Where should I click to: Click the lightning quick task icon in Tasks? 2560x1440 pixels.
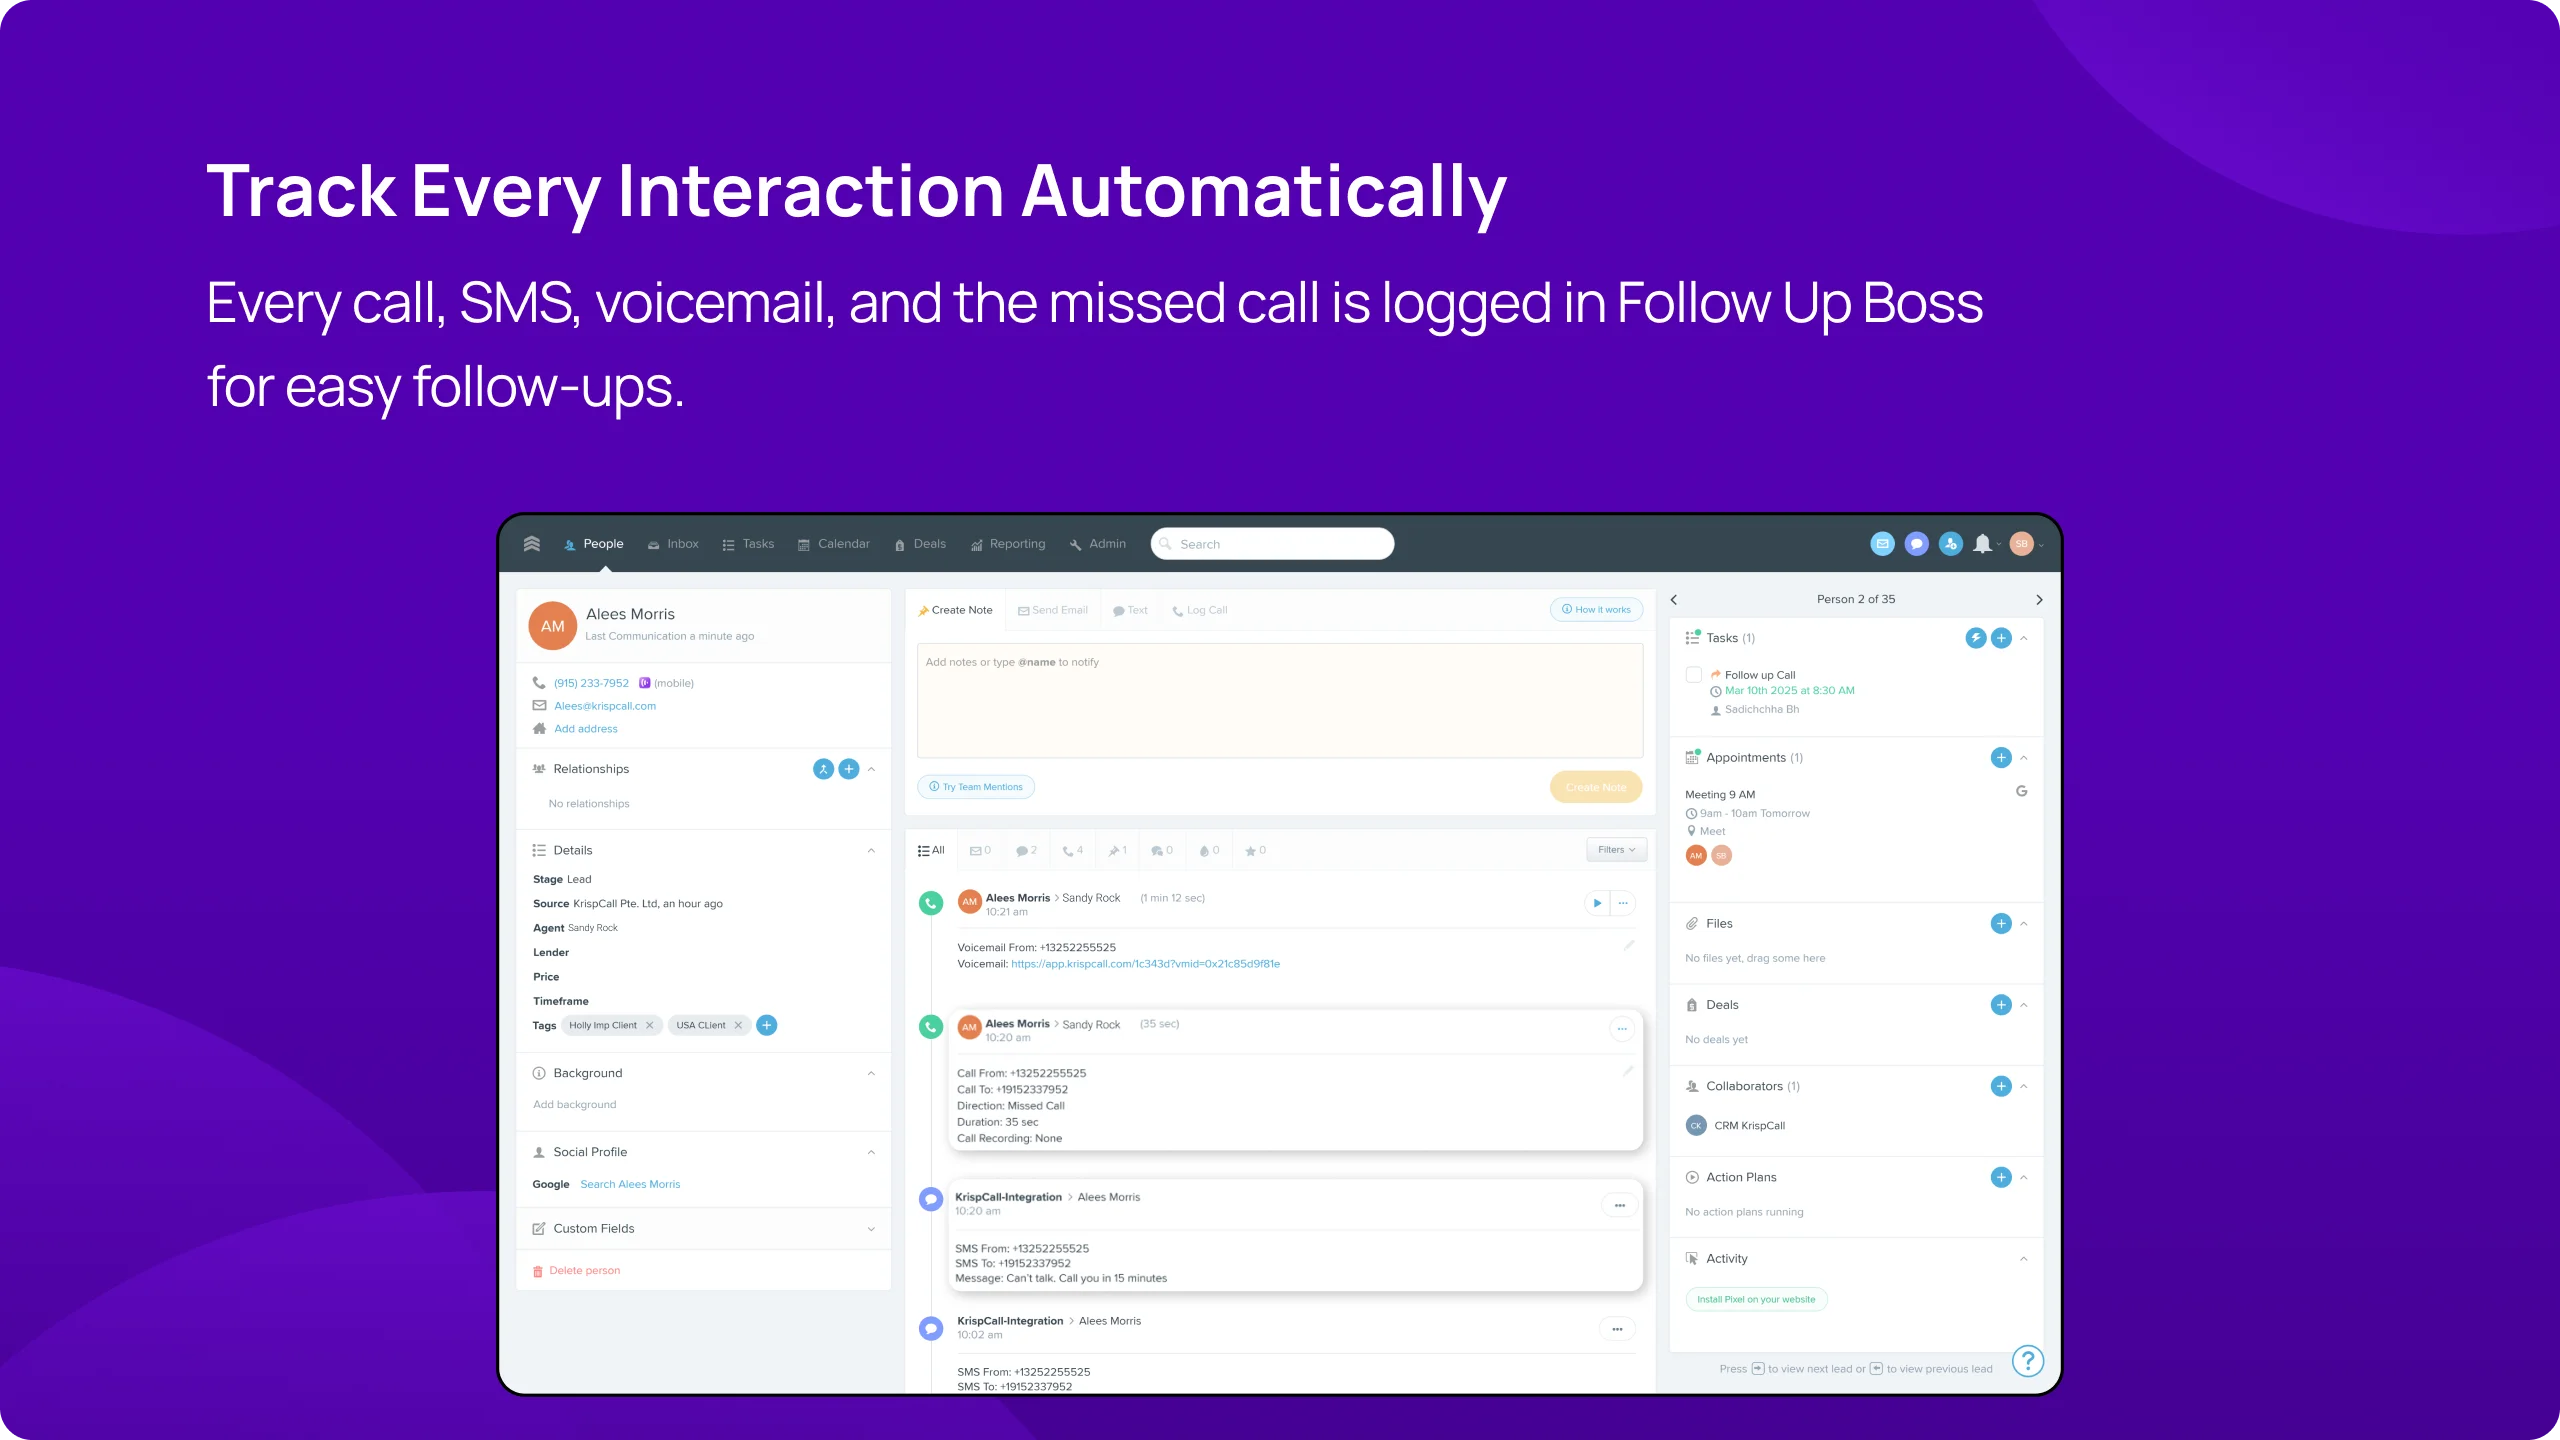1975,638
